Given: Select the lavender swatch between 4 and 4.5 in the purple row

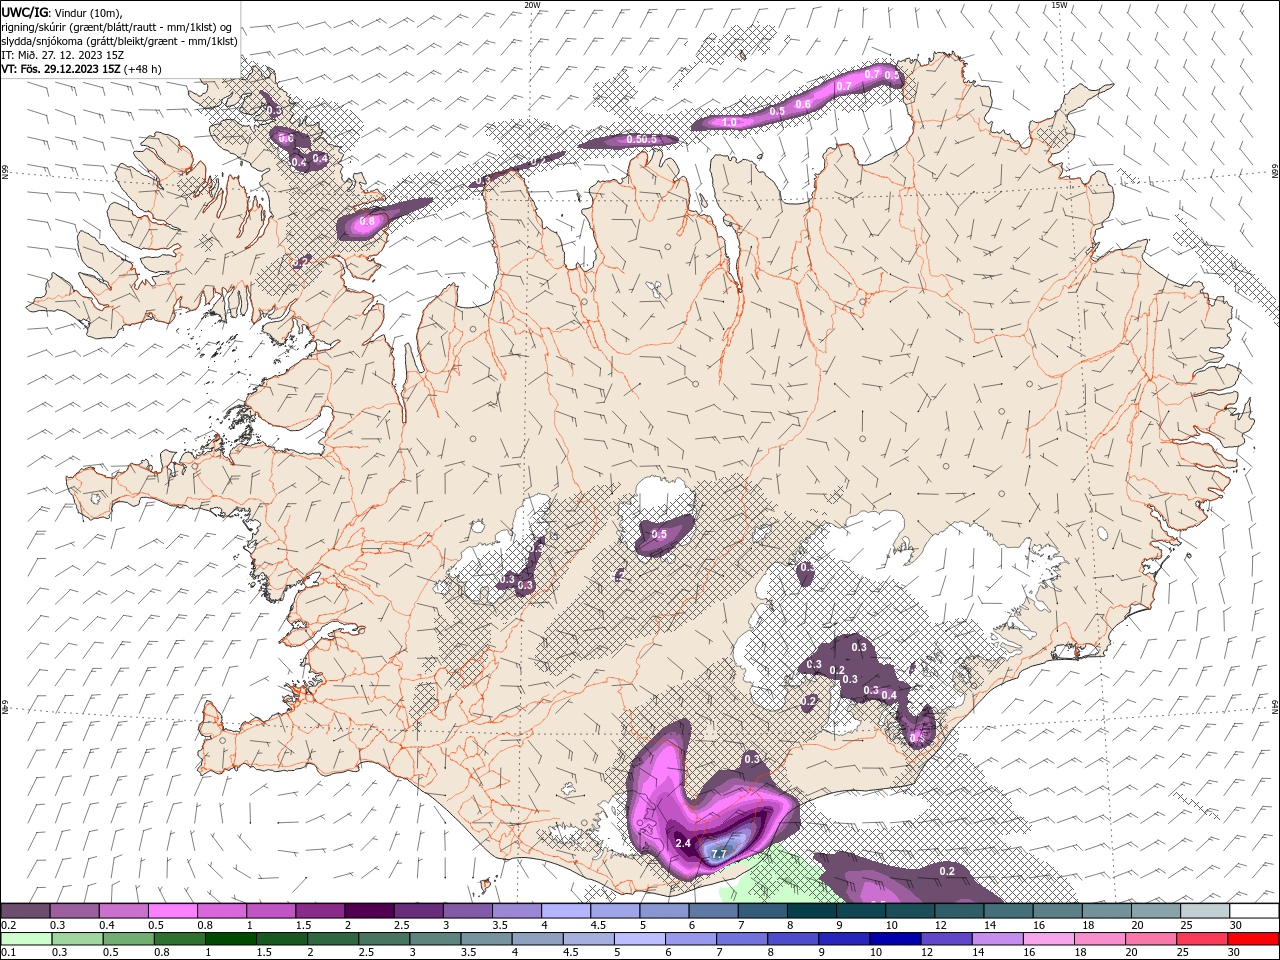Looking at the screenshot, I should pos(566,911).
